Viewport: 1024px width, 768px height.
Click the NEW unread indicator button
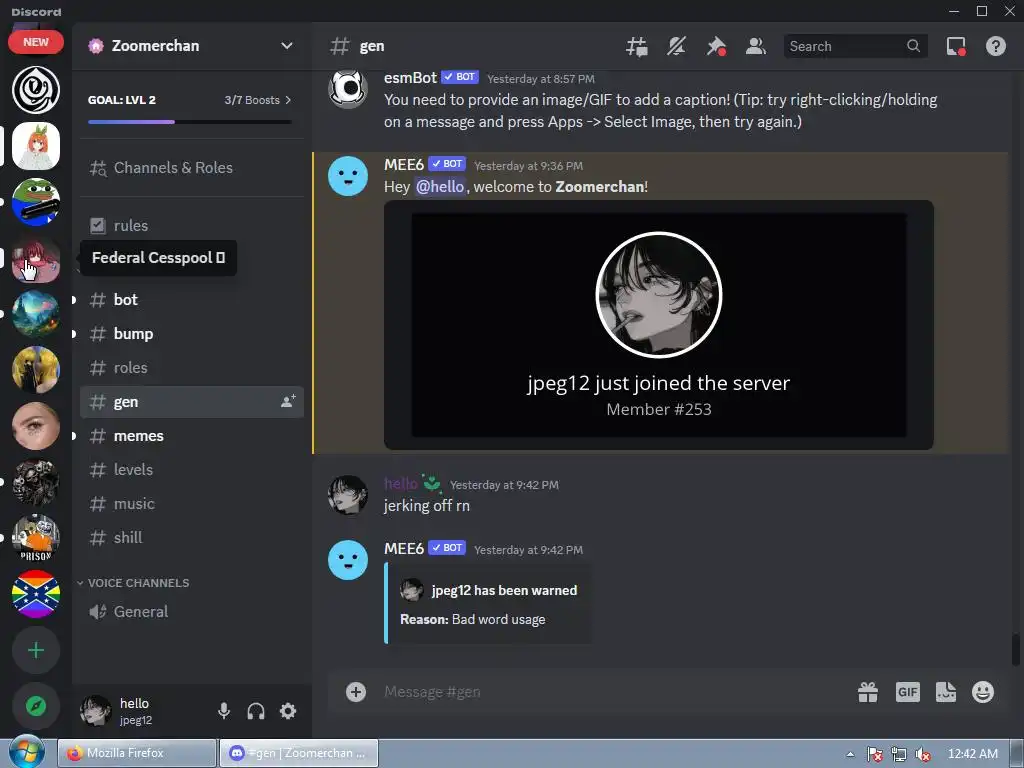pyautogui.click(x=36, y=42)
